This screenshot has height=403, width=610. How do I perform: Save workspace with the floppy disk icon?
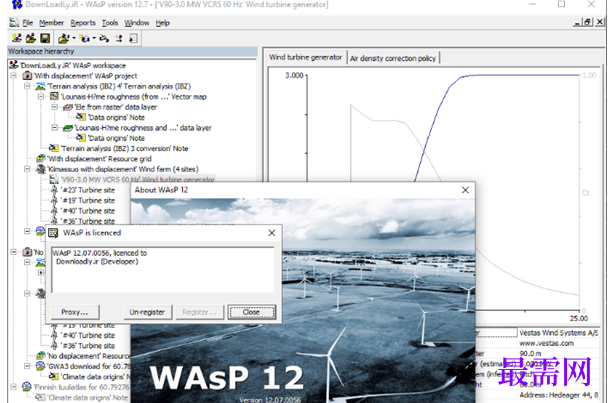pyautogui.click(x=45, y=38)
